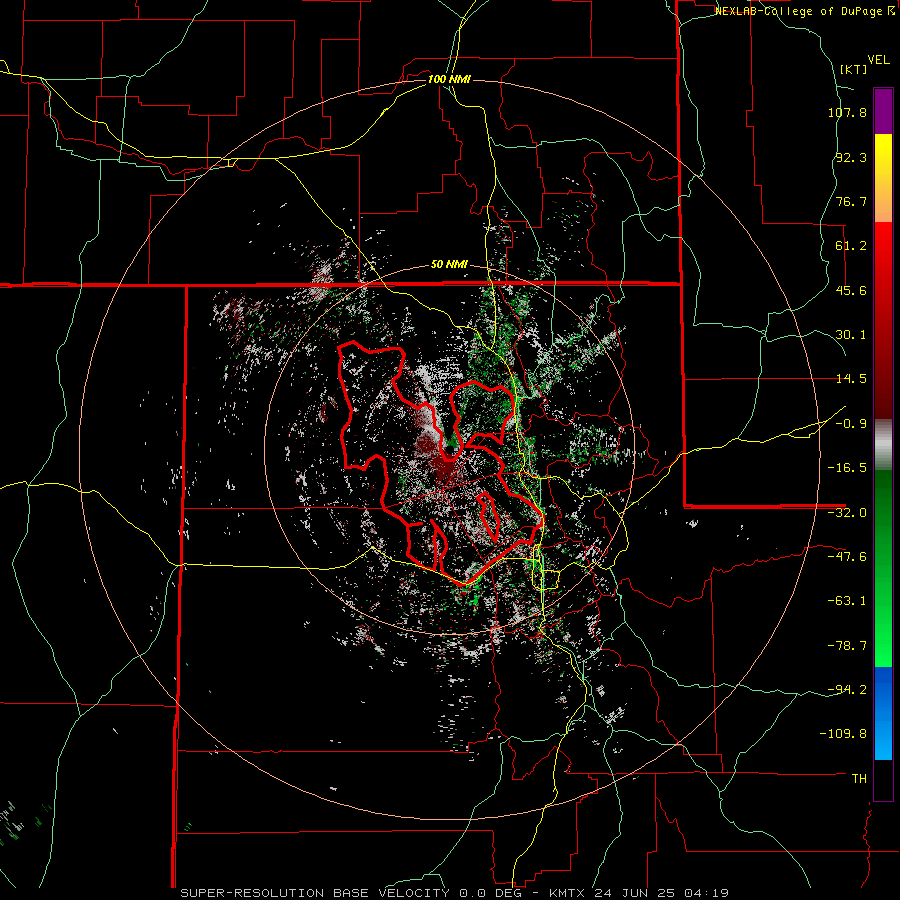Select the -32.0 velocity scale value
The width and height of the screenshot is (900, 900).
(847, 513)
